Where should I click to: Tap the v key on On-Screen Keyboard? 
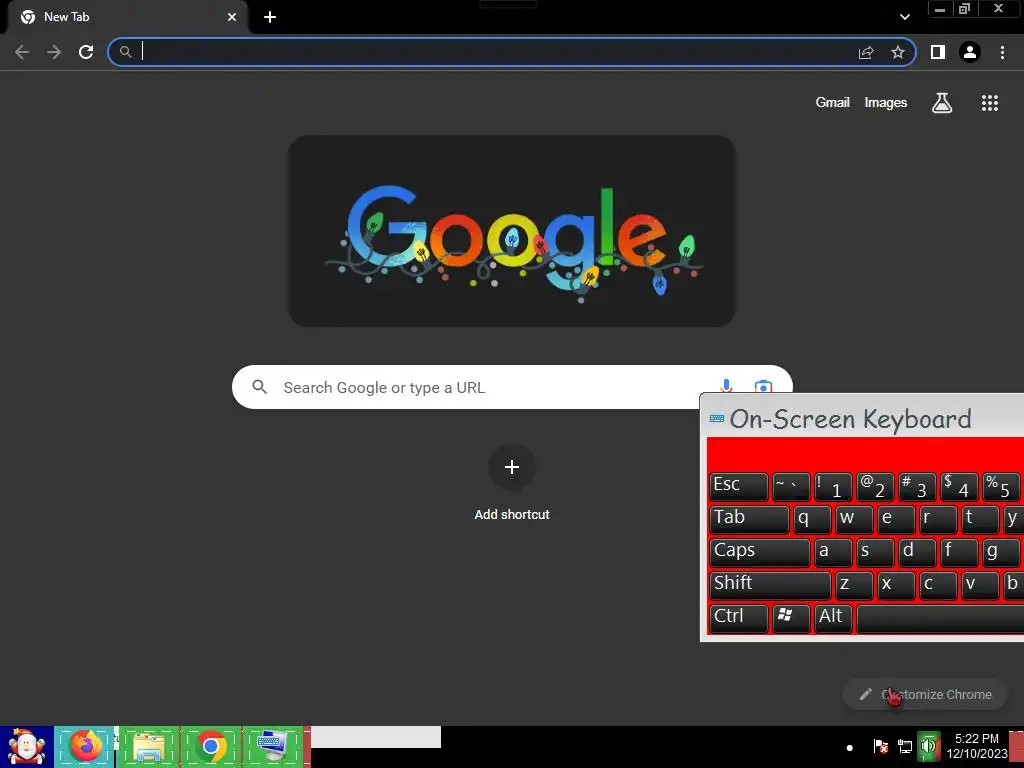point(980,585)
